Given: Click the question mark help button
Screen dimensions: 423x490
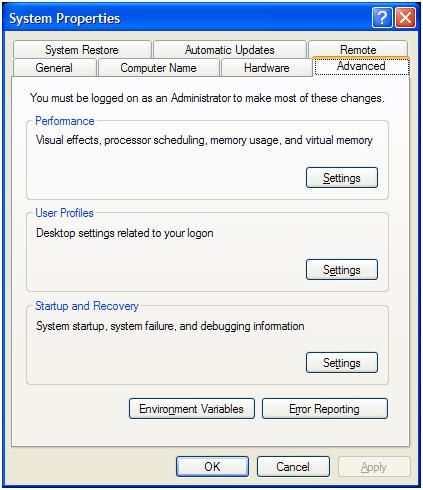Looking at the screenshot, I should coord(382,17).
